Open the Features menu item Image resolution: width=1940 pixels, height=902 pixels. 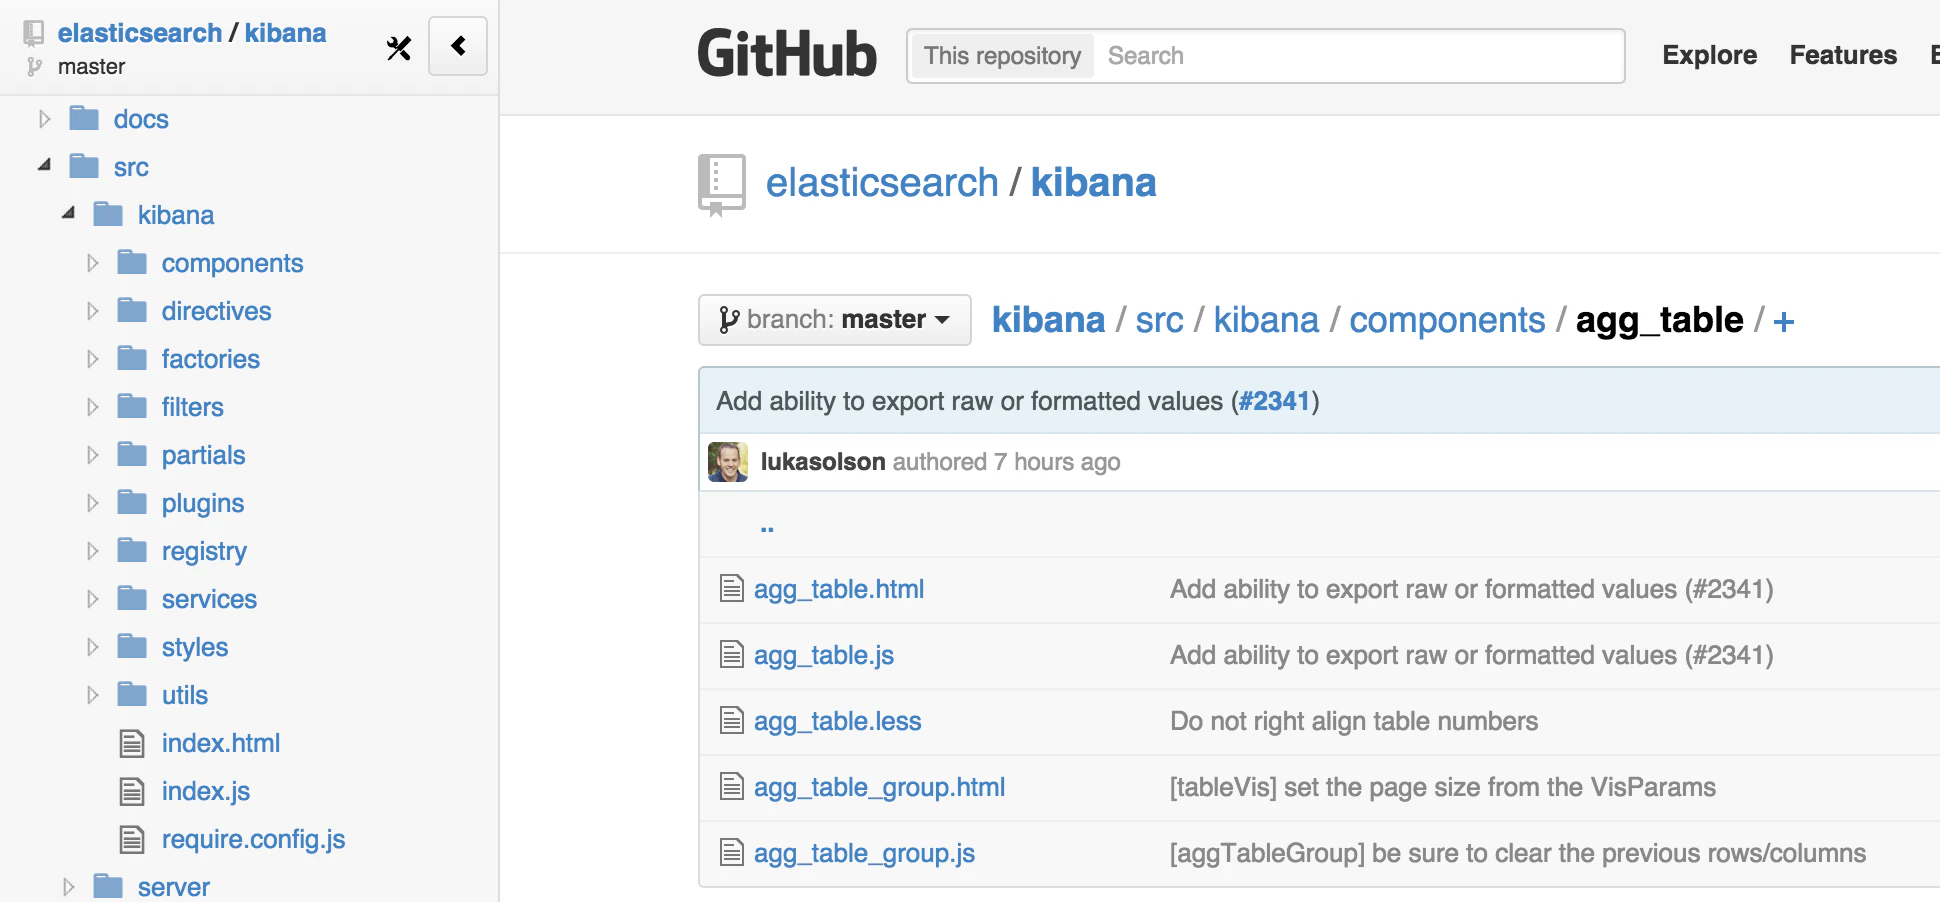pyautogui.click(x=1843, y=55)
